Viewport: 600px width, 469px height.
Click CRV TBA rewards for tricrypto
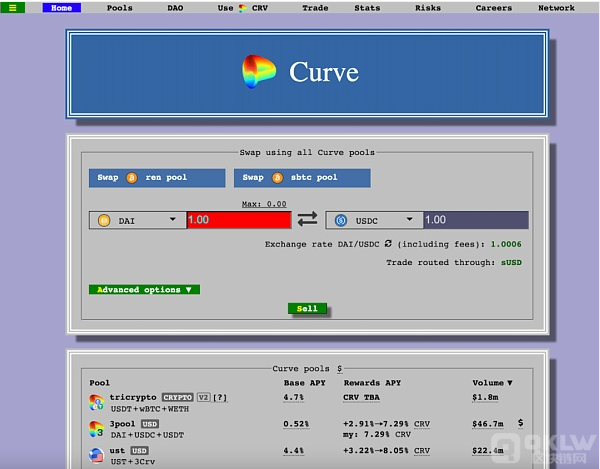click(361, 397)
